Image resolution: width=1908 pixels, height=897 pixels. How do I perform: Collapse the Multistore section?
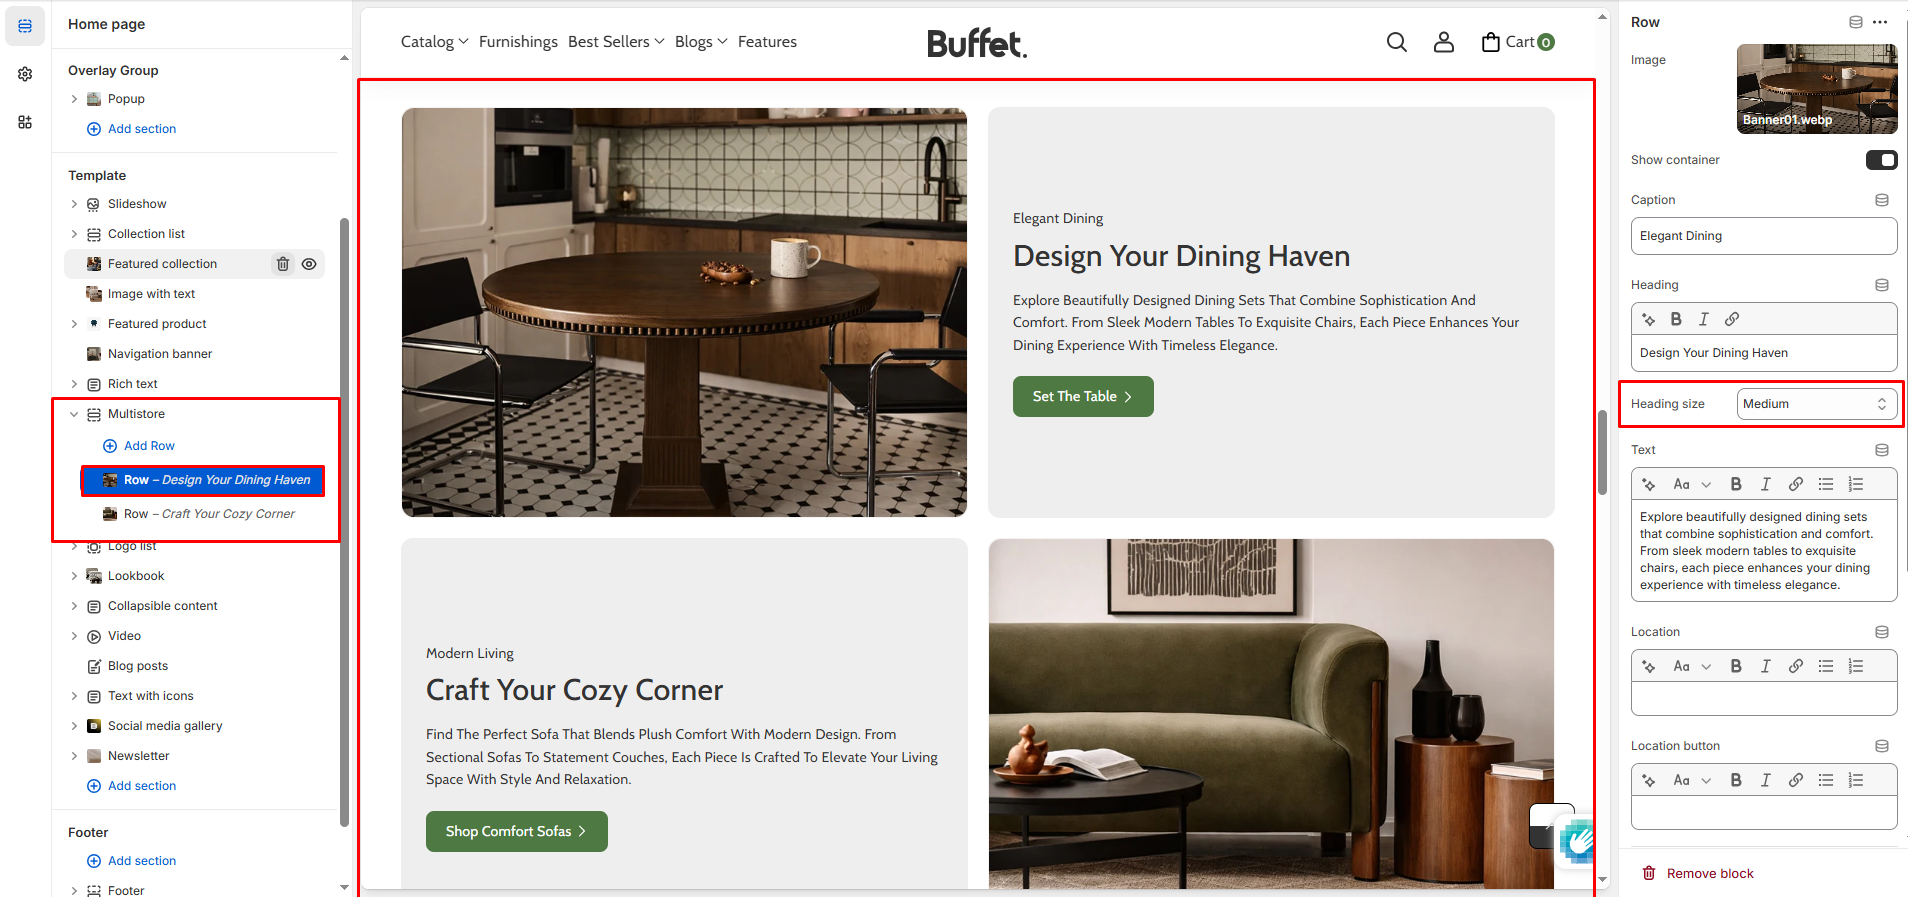tap(74, 414)
